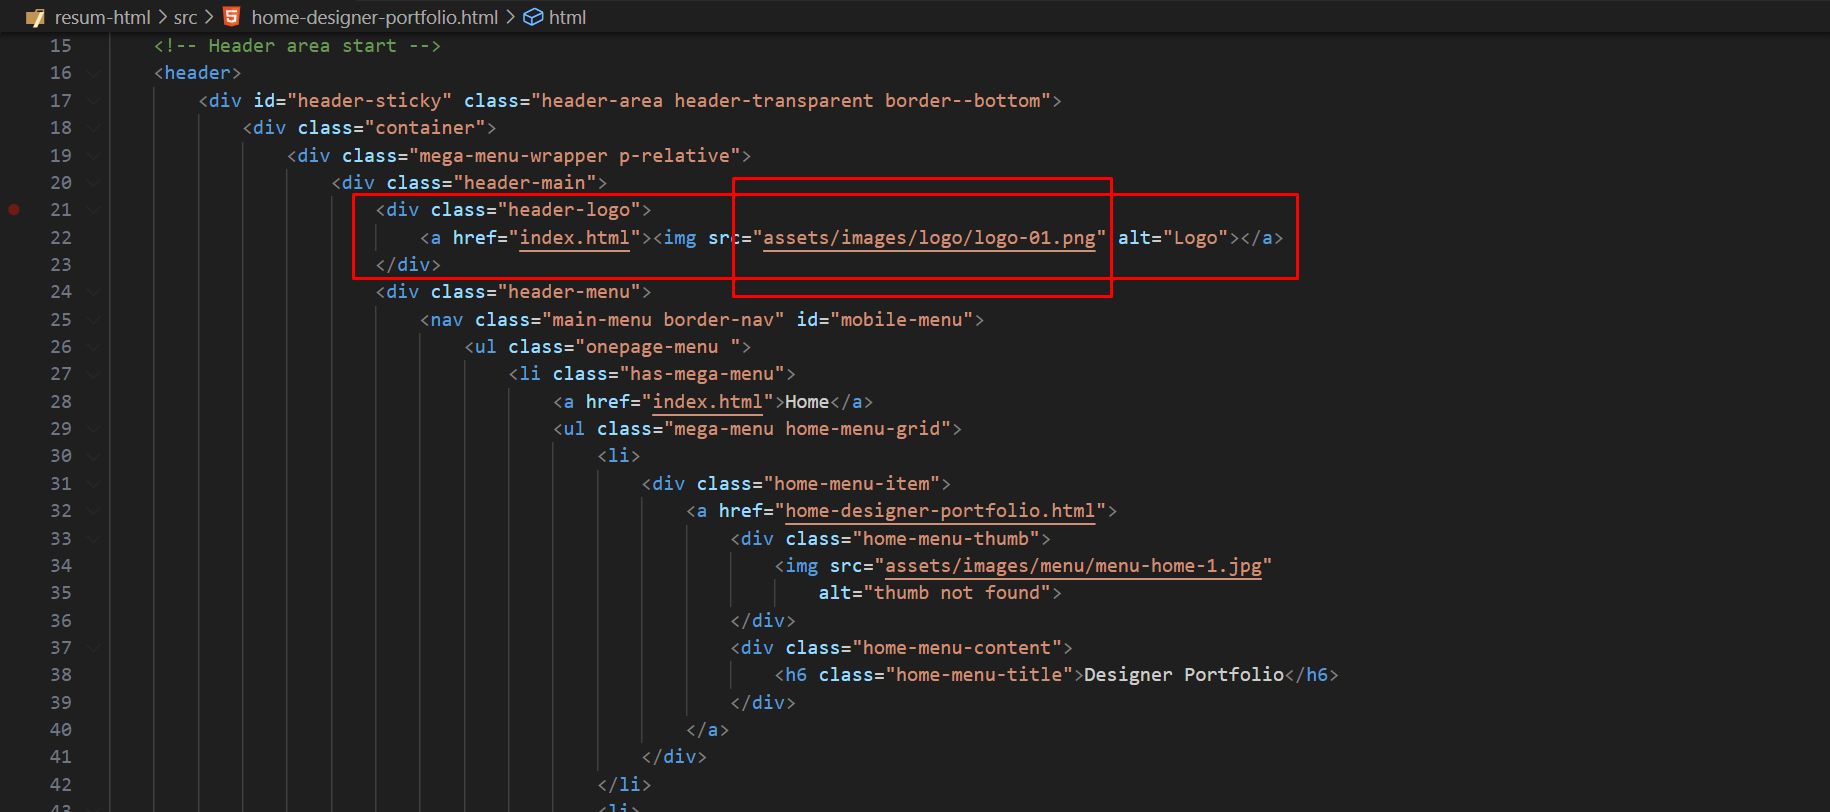Collapse the onepage-menu ul at line 26
Screen dimensions: 1830x812
pyautogui.click(x=93, y=347)
